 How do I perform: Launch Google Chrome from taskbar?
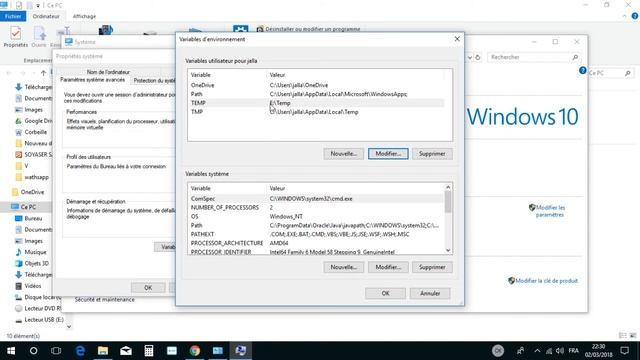pyautogui.click(x=195, y=351)
